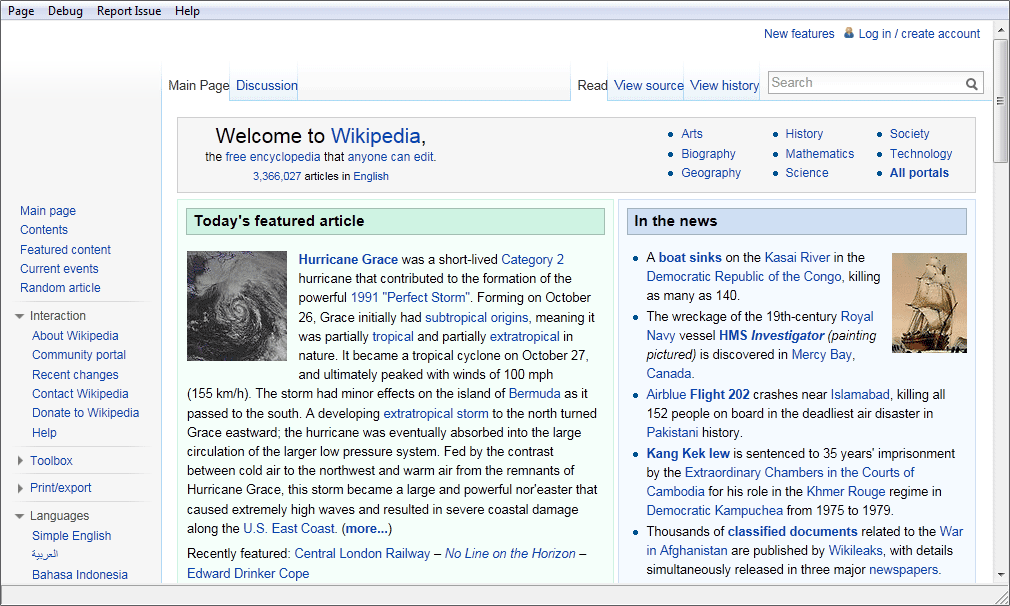The height and width of the screenshot is (606, 1010).
Task: Open the boat sinks news link
Action: 690,258
